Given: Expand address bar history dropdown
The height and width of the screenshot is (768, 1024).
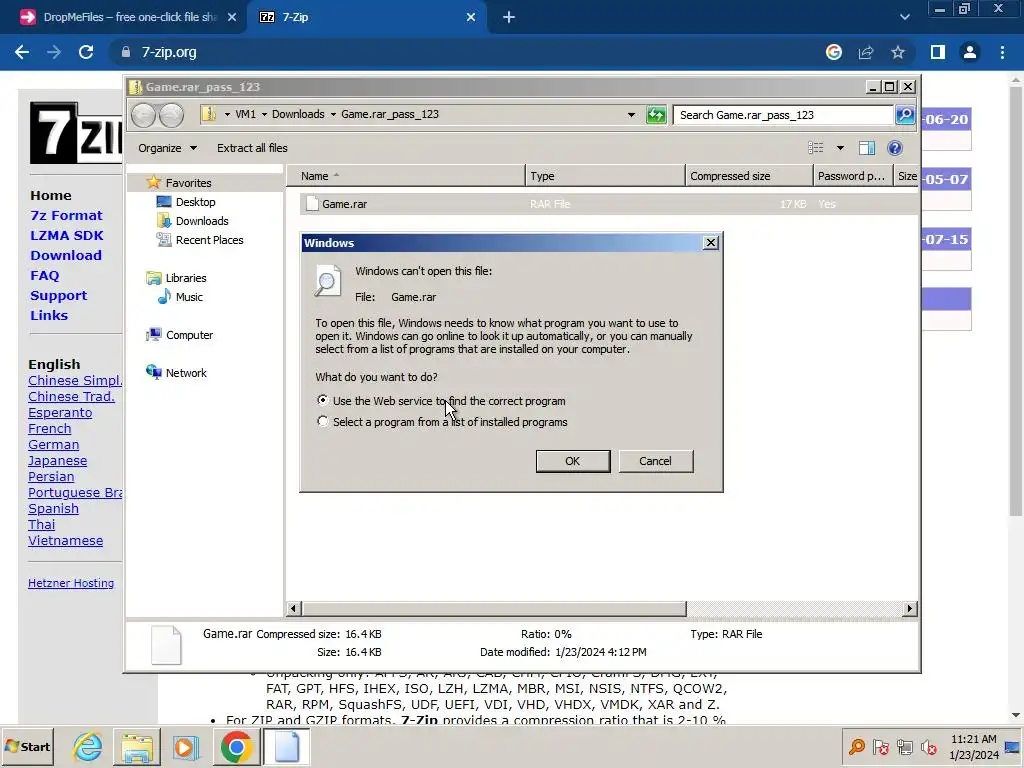Looking at the screenshot, I should click(x=631, y=115).
